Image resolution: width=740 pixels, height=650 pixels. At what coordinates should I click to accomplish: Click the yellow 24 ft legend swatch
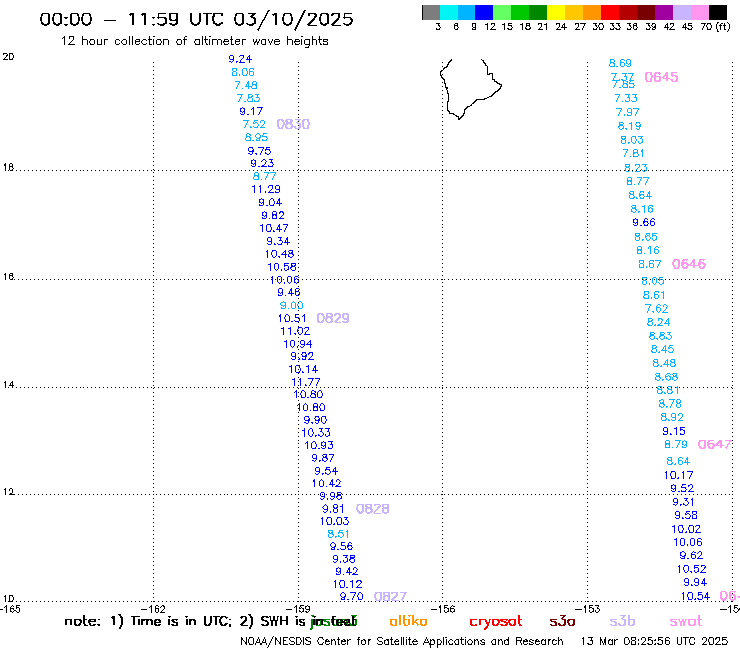tap(556, 12)
